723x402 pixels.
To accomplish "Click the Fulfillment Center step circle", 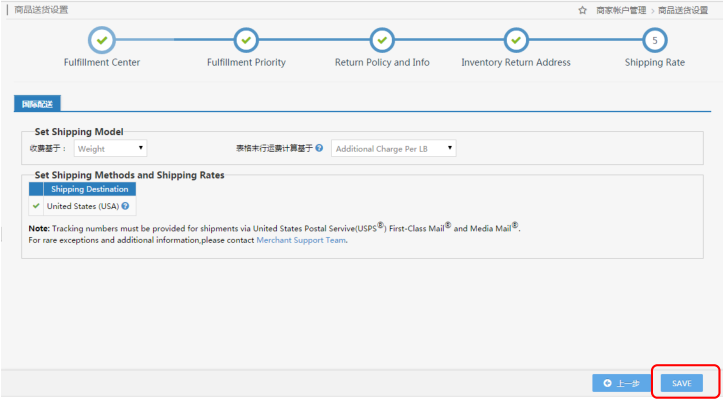I will pyautogui.click(x=102, y=40).
